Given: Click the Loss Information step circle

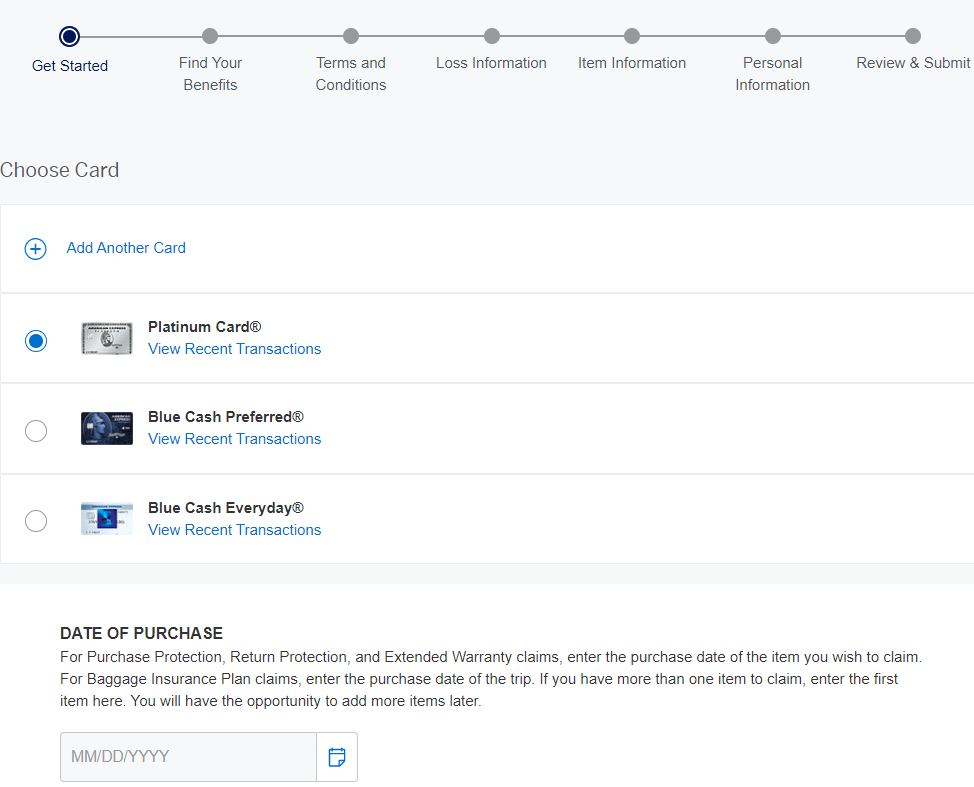Looking at the screenshot, I should pyautogui.click(x=492, y=36).
